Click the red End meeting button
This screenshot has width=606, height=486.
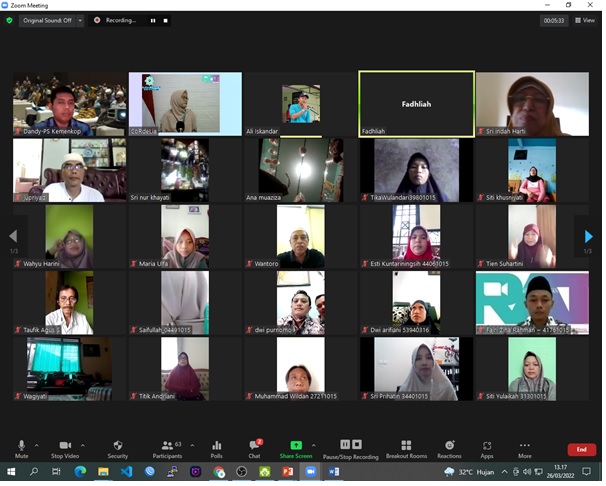coord(581,450)
